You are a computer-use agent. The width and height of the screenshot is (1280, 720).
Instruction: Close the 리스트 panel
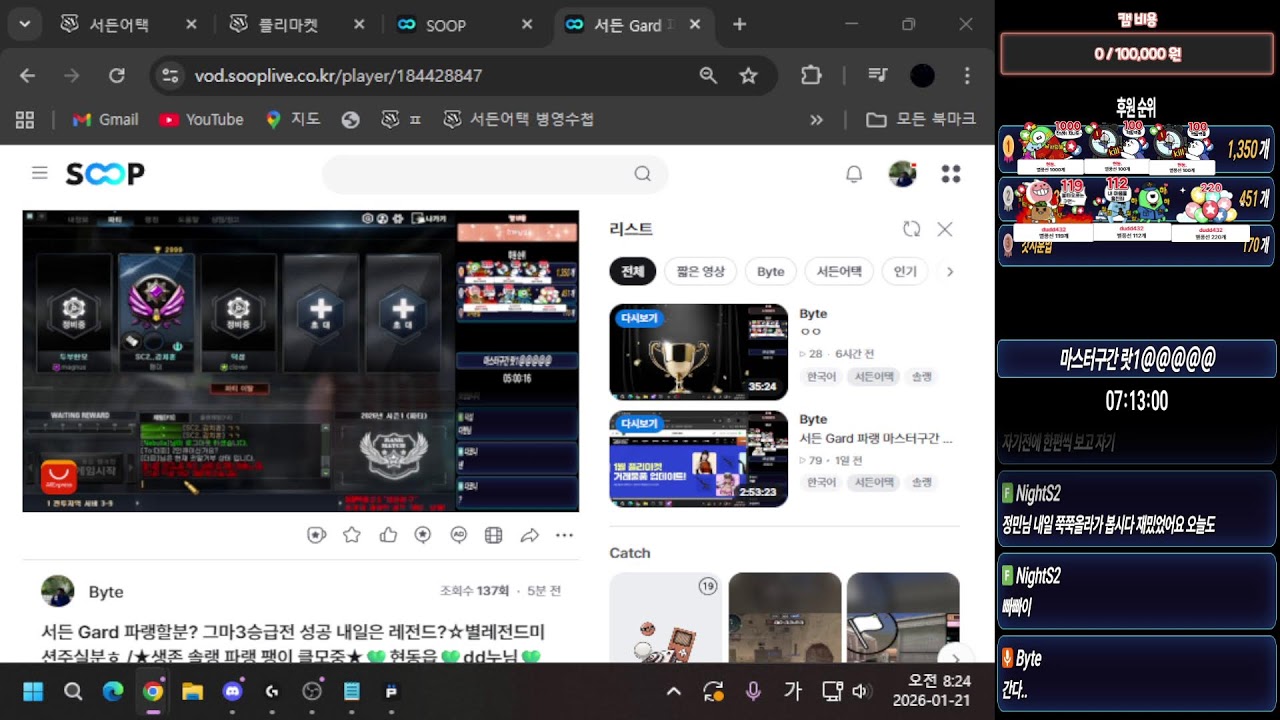tap(944, 229)
